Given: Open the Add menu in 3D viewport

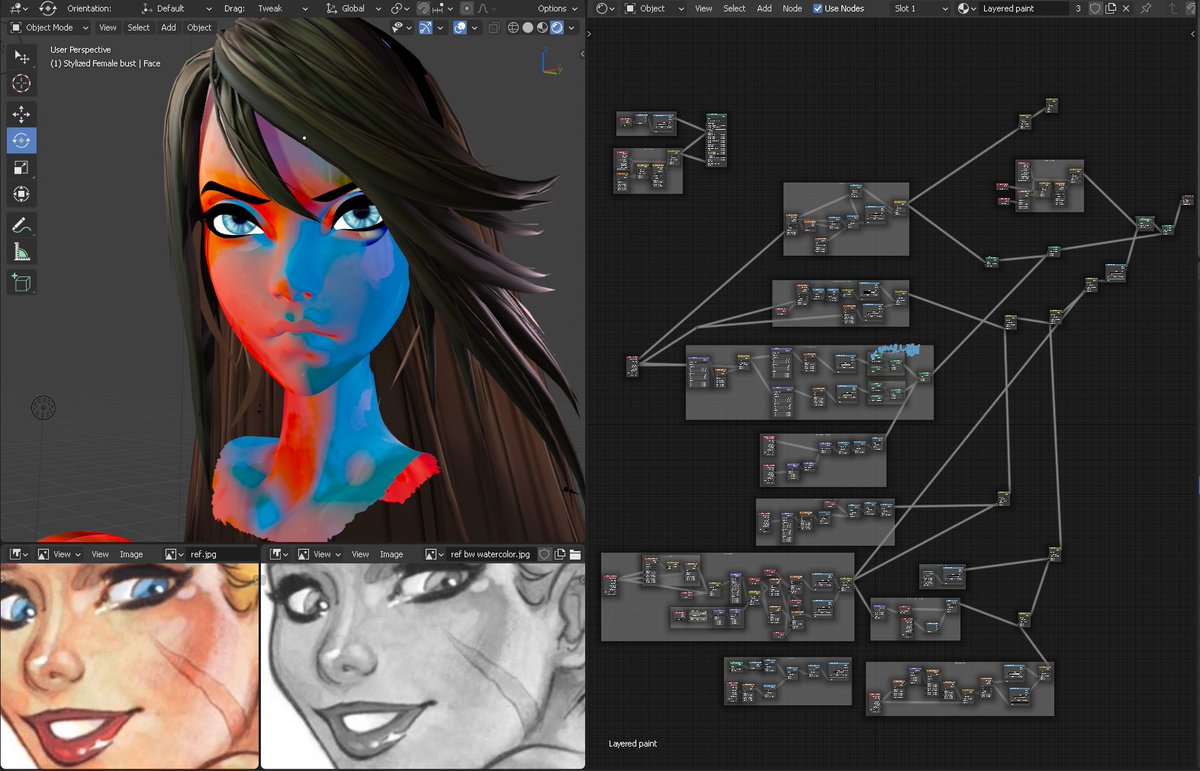Looking at the screenshot, I should (168, 27).
